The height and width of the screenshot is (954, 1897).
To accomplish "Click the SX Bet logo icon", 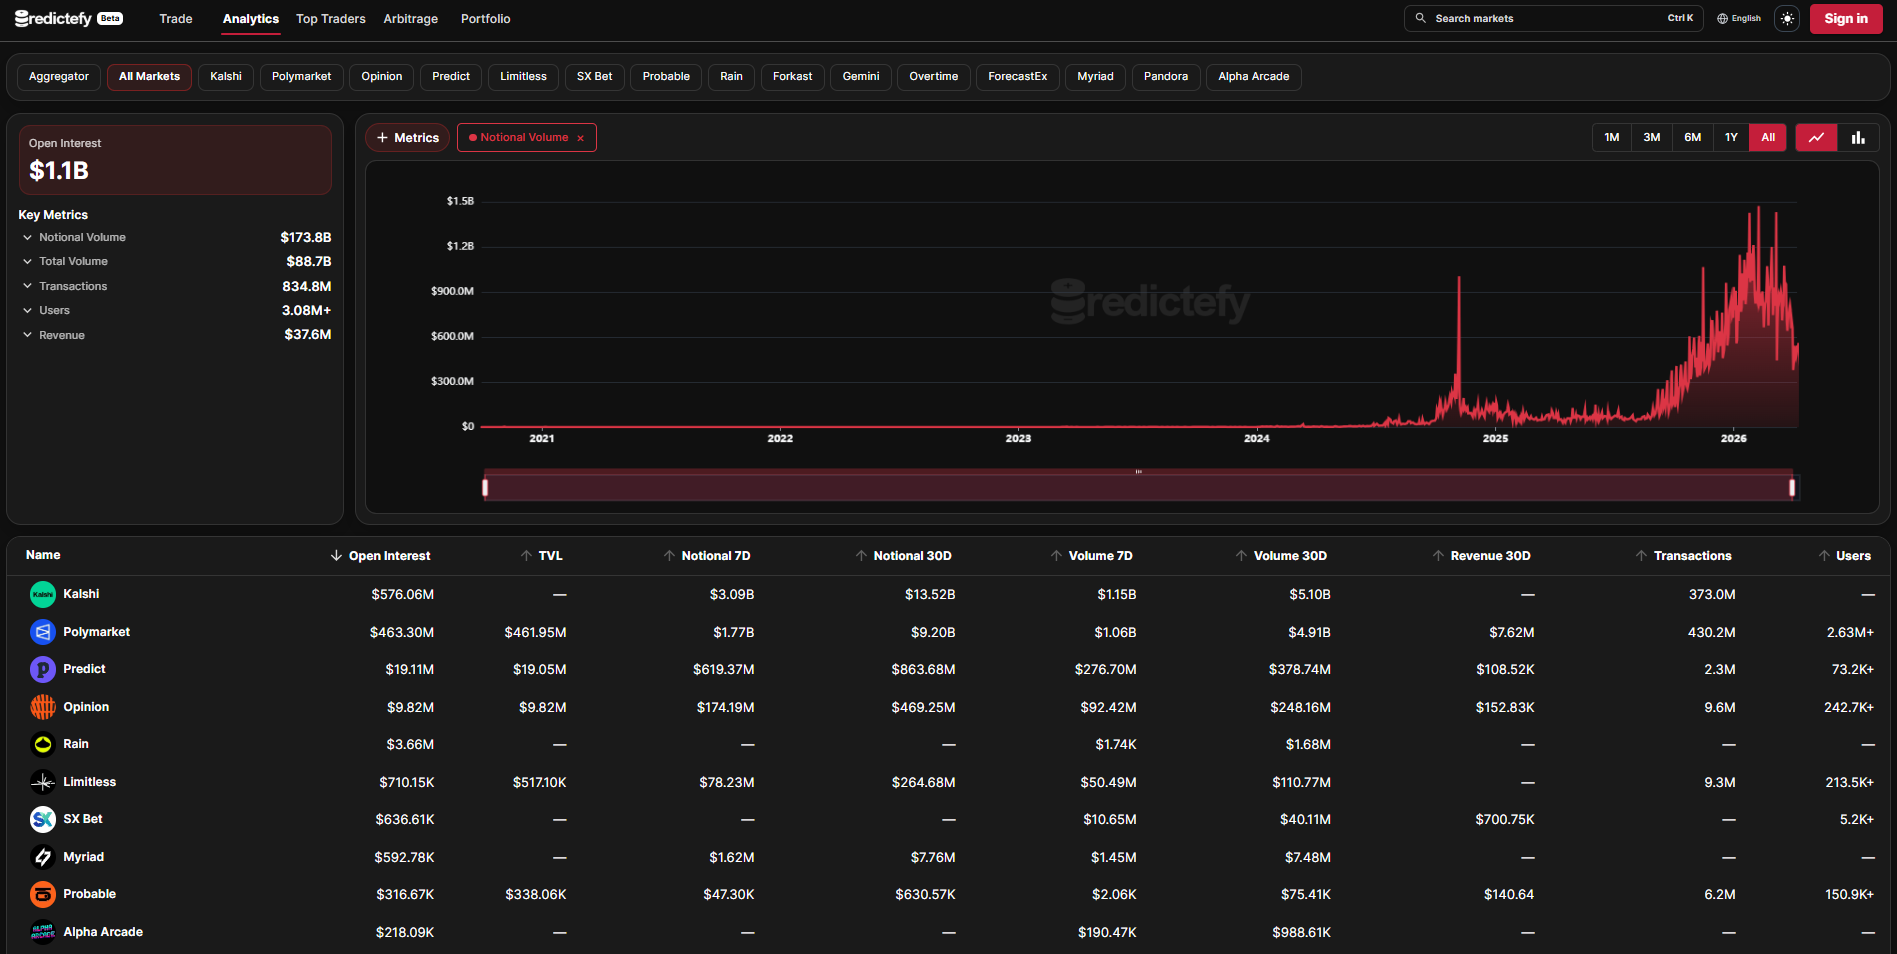I will pos(43,820).
